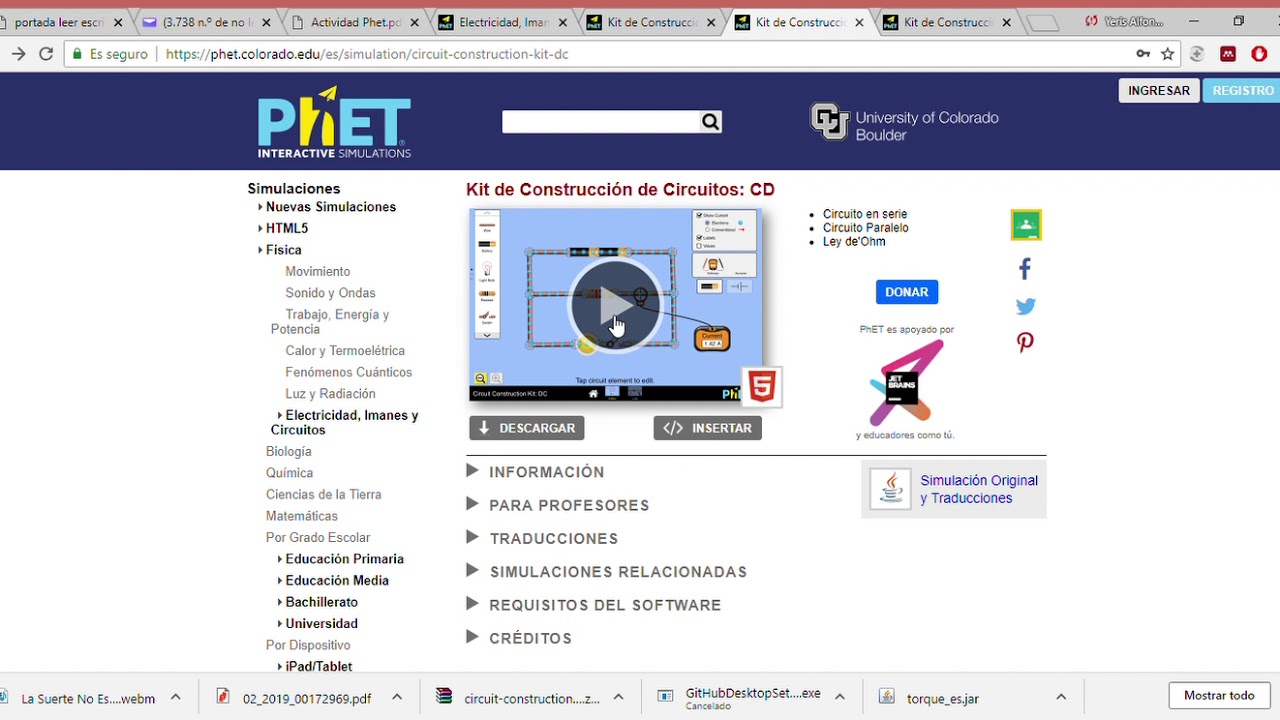
Task: Open 'Física' sidebar category
Action: point(283,250)
